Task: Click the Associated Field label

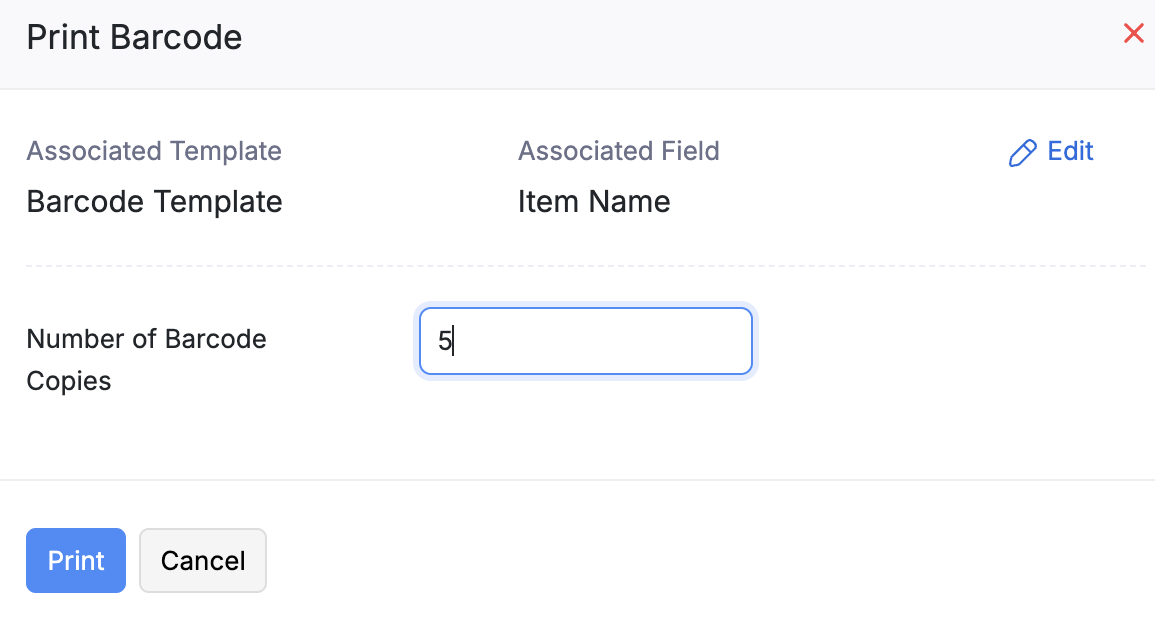Action: [618, 151]
